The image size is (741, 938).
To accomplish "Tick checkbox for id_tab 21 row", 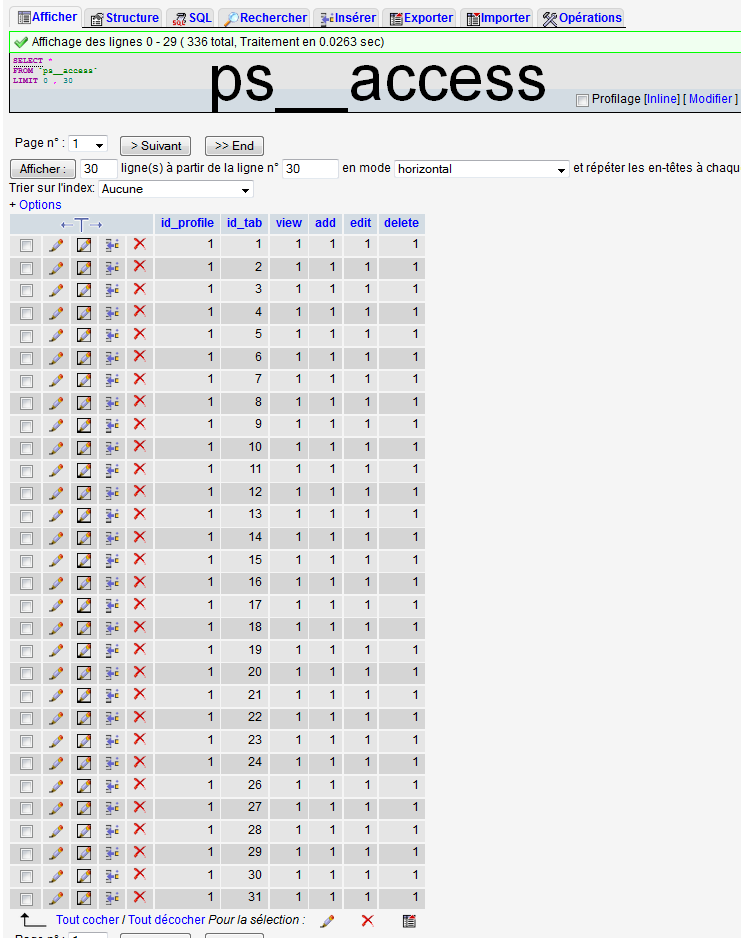I will tap(26, 696).
